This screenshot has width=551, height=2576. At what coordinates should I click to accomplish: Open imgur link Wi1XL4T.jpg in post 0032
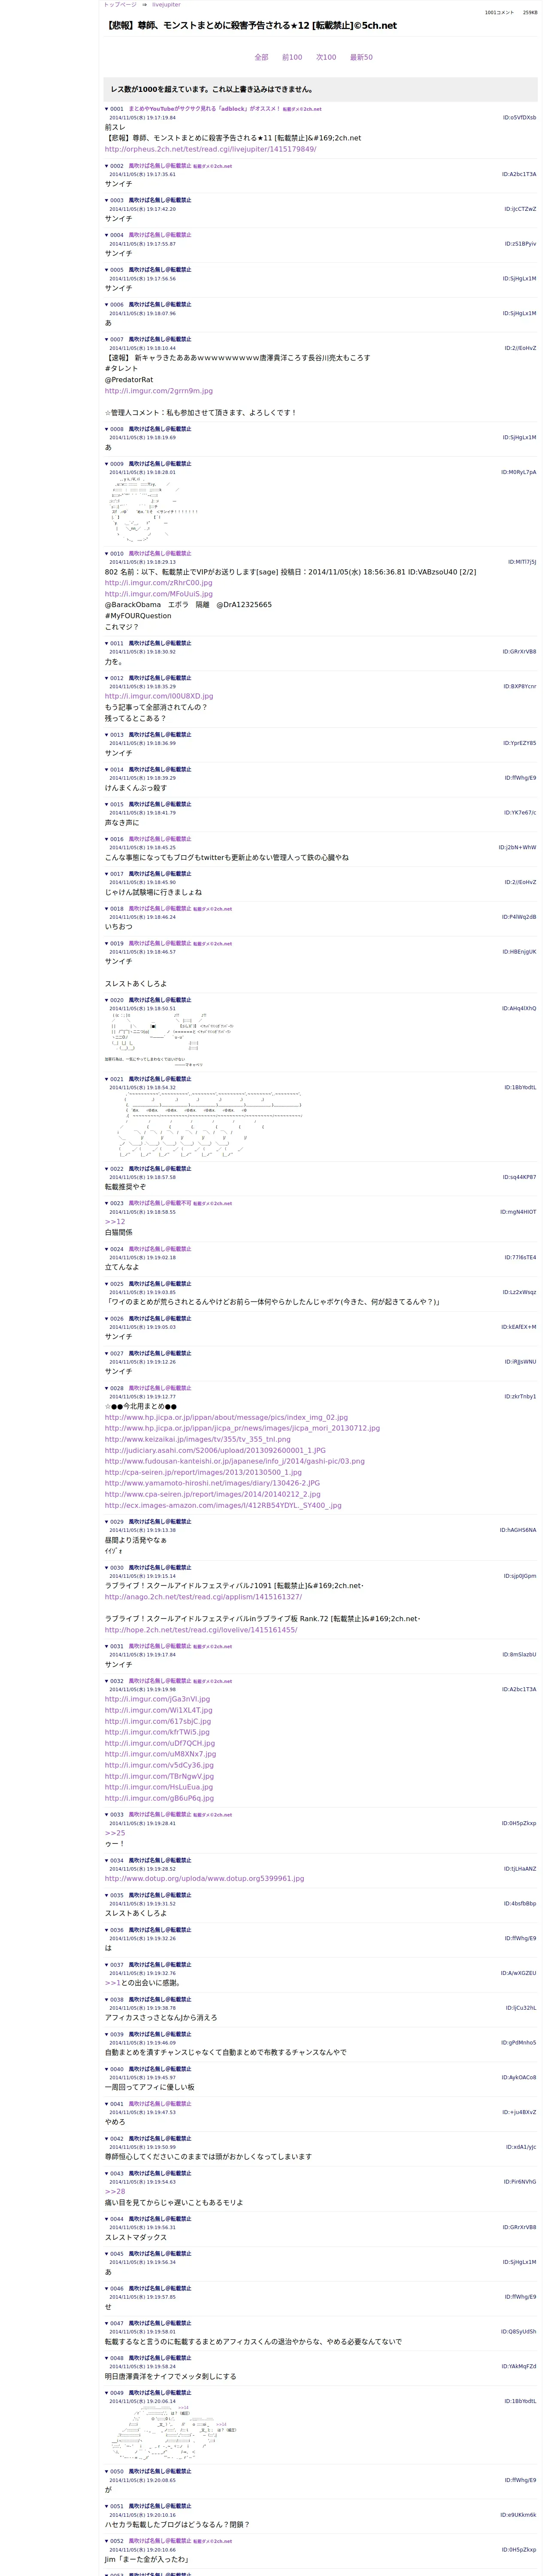click(159, 1710)
